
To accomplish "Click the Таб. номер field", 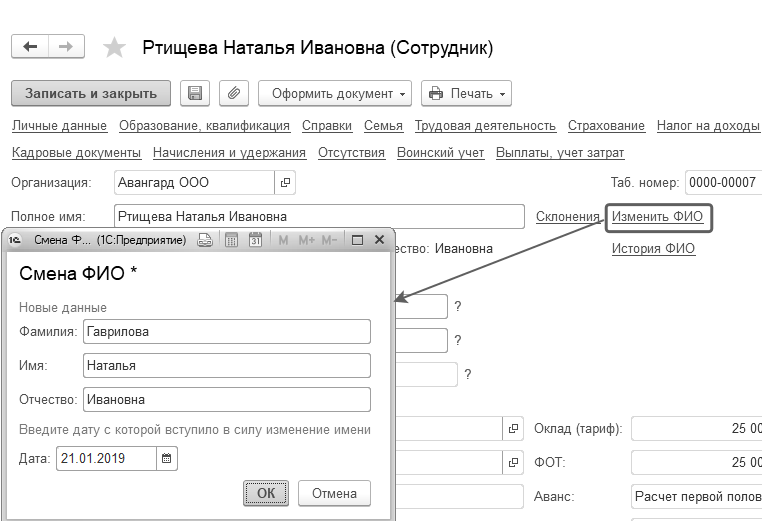I will (x=724, y=182).
